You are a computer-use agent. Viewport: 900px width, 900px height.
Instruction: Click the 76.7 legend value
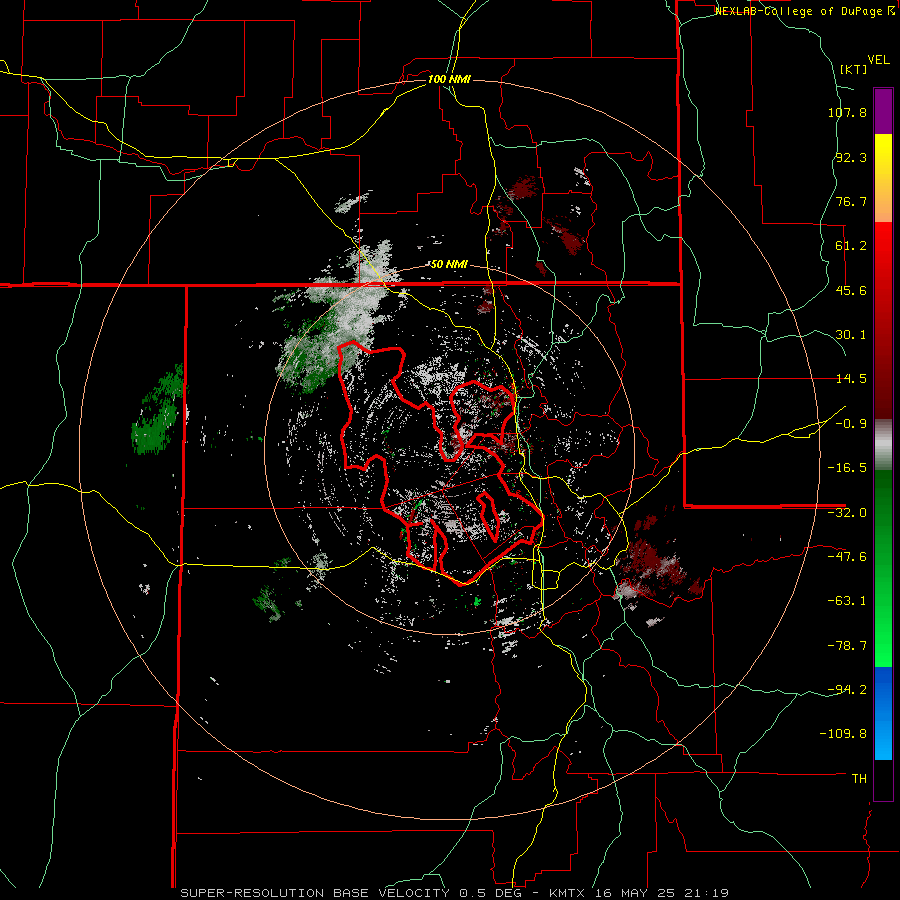click(x=851, y=201)
